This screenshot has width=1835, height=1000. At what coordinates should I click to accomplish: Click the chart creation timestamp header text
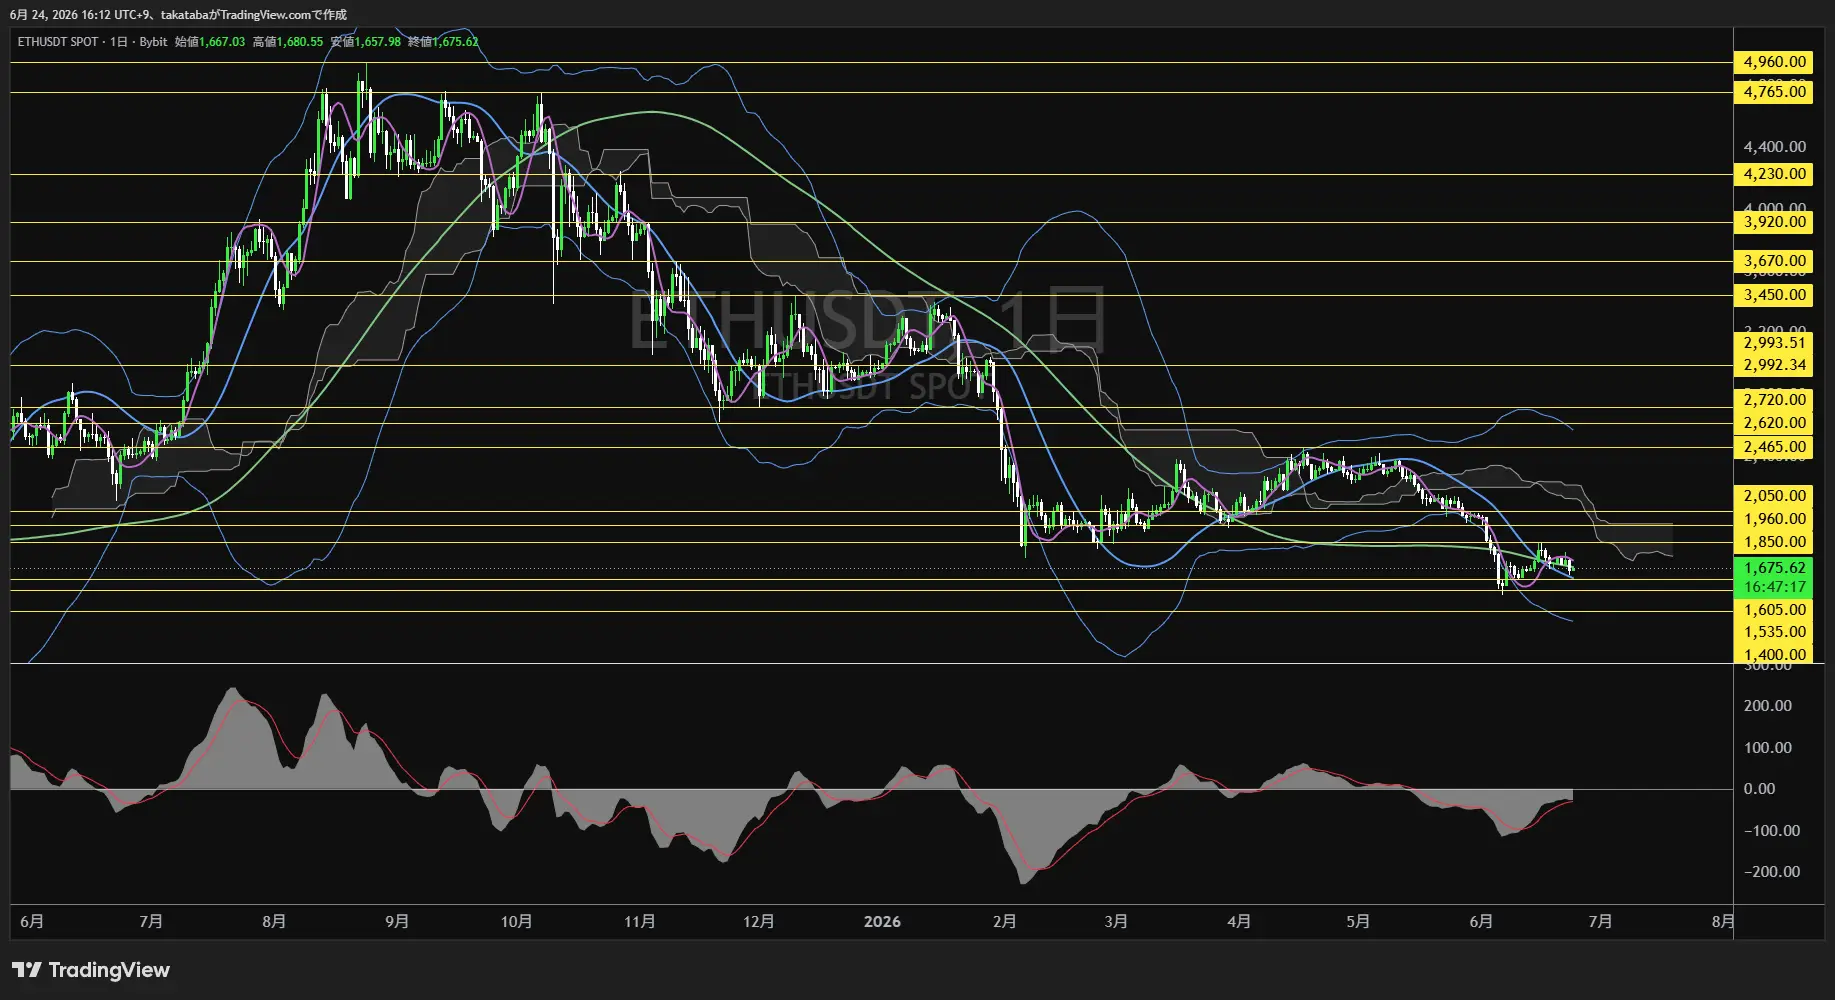178,14
